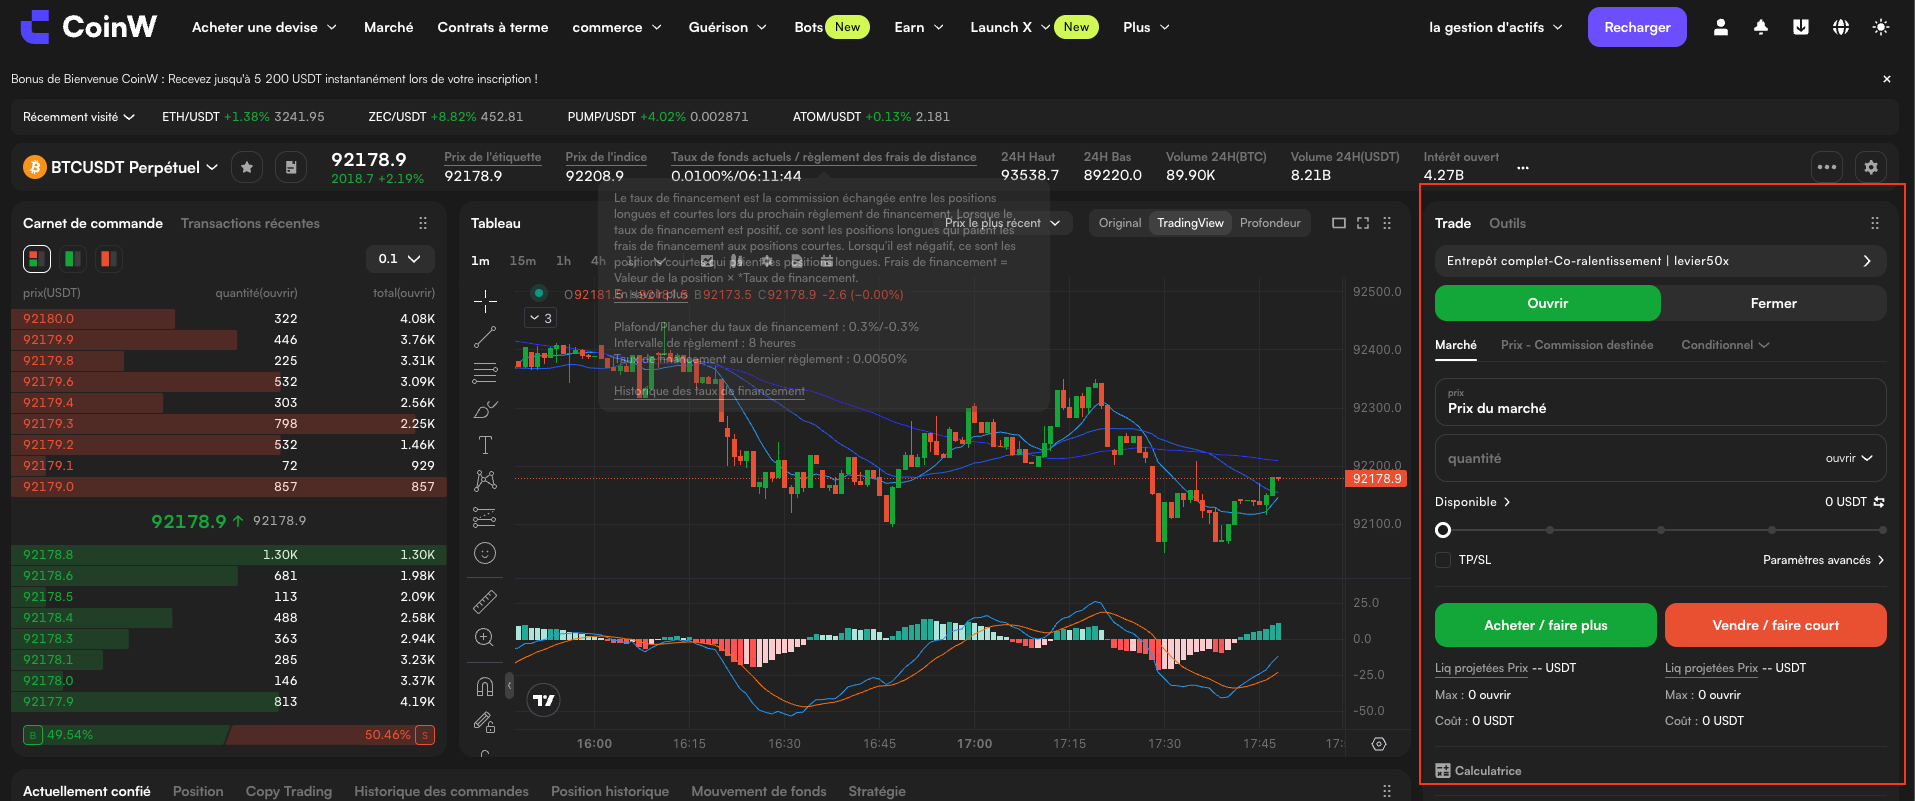Image resolution: width=1915 pixels, height=801 pixels.
Task: Open the Conditionnel order type dropdown
Action: pyautogui.click(x=1725, y=345)
